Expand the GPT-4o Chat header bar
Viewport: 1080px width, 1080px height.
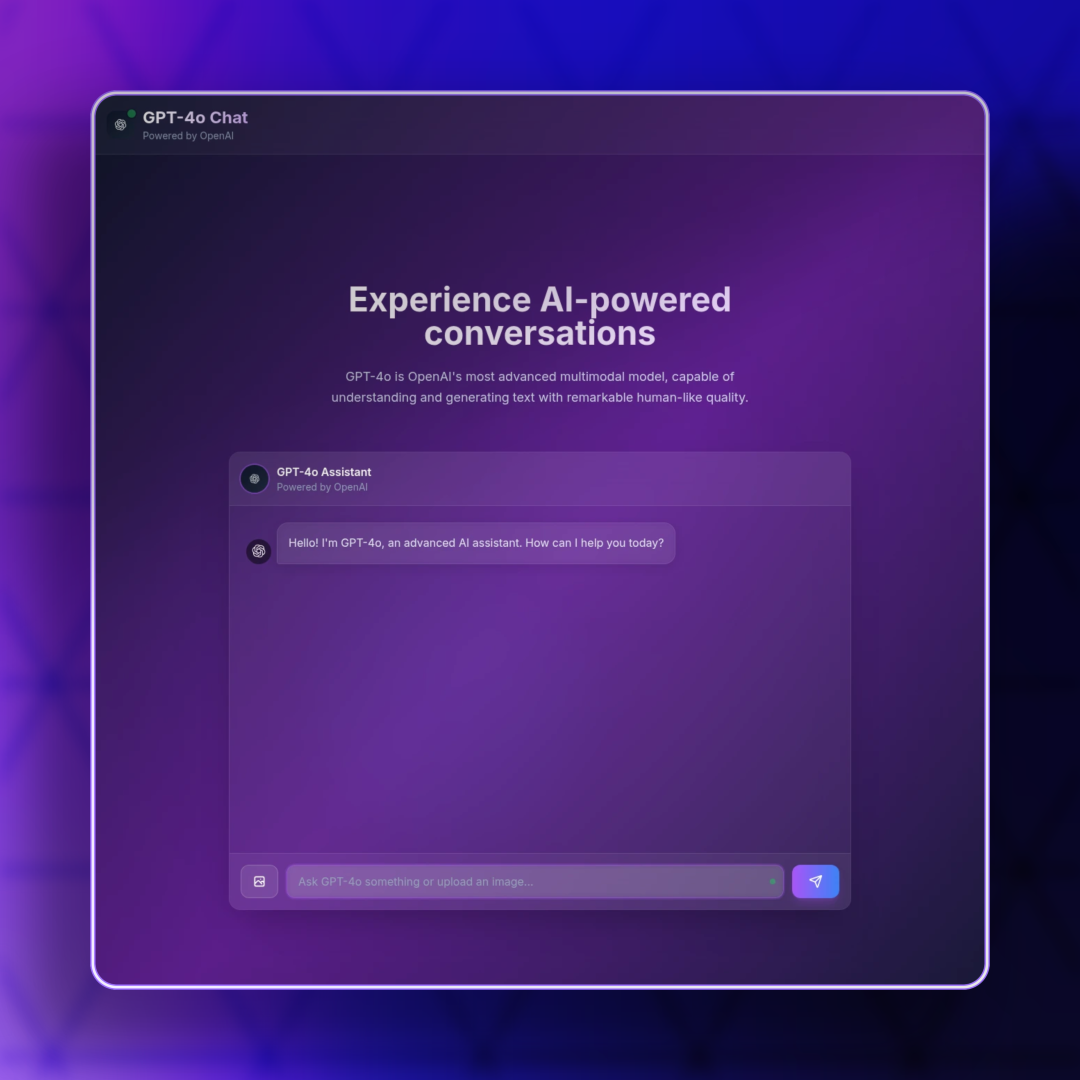pos(540,124)
